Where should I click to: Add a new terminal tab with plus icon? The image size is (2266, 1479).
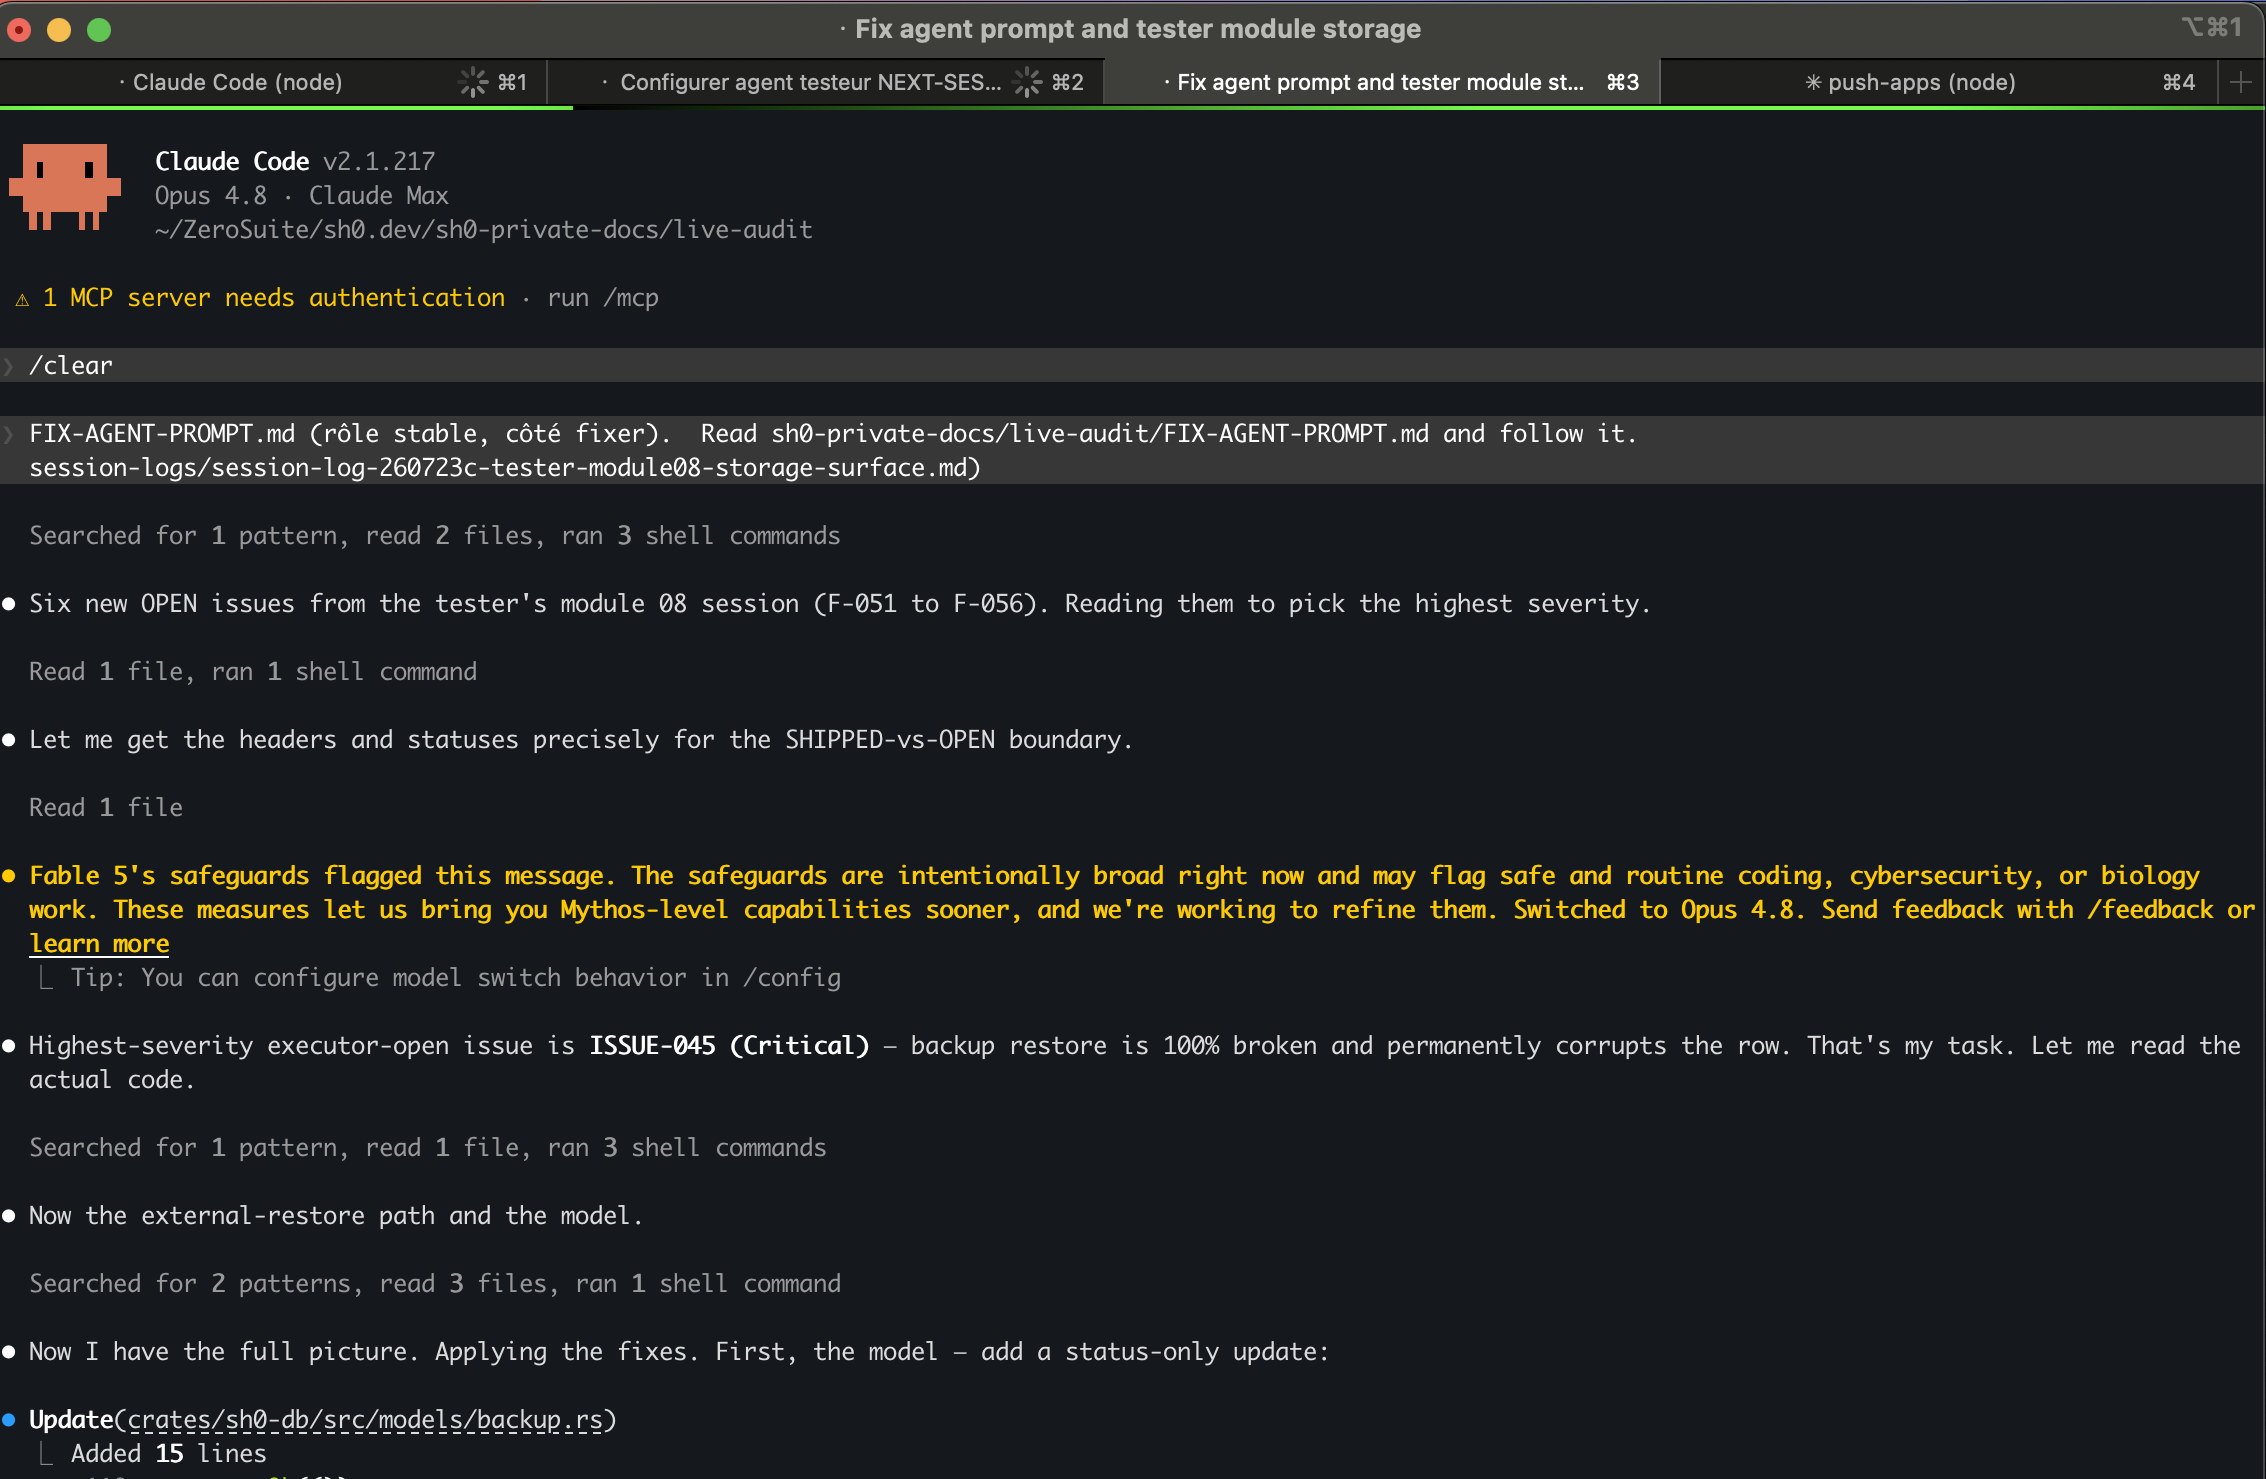[2241, 82]
